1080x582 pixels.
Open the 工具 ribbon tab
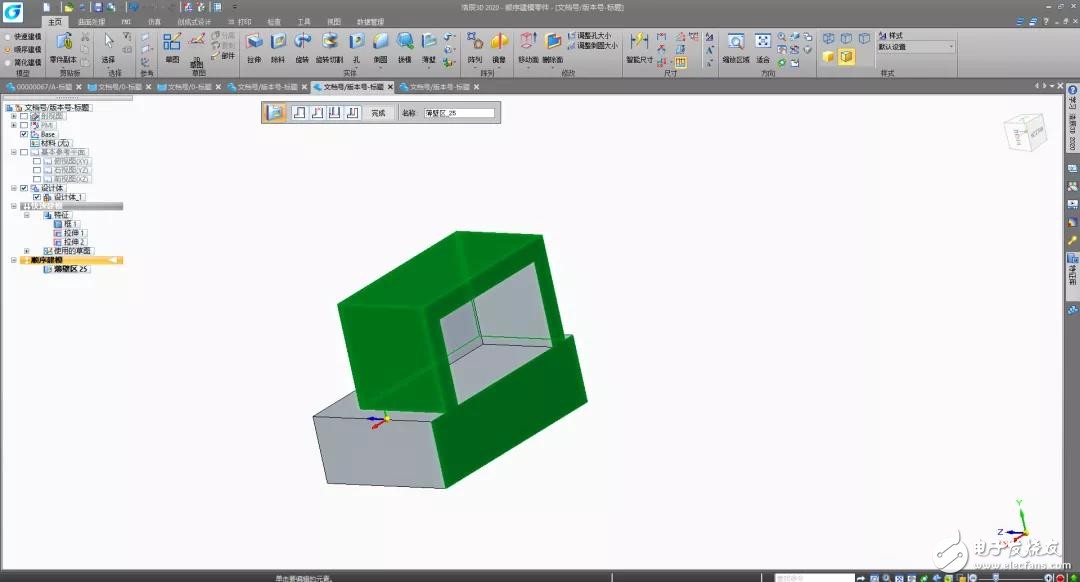coord(304,22)
